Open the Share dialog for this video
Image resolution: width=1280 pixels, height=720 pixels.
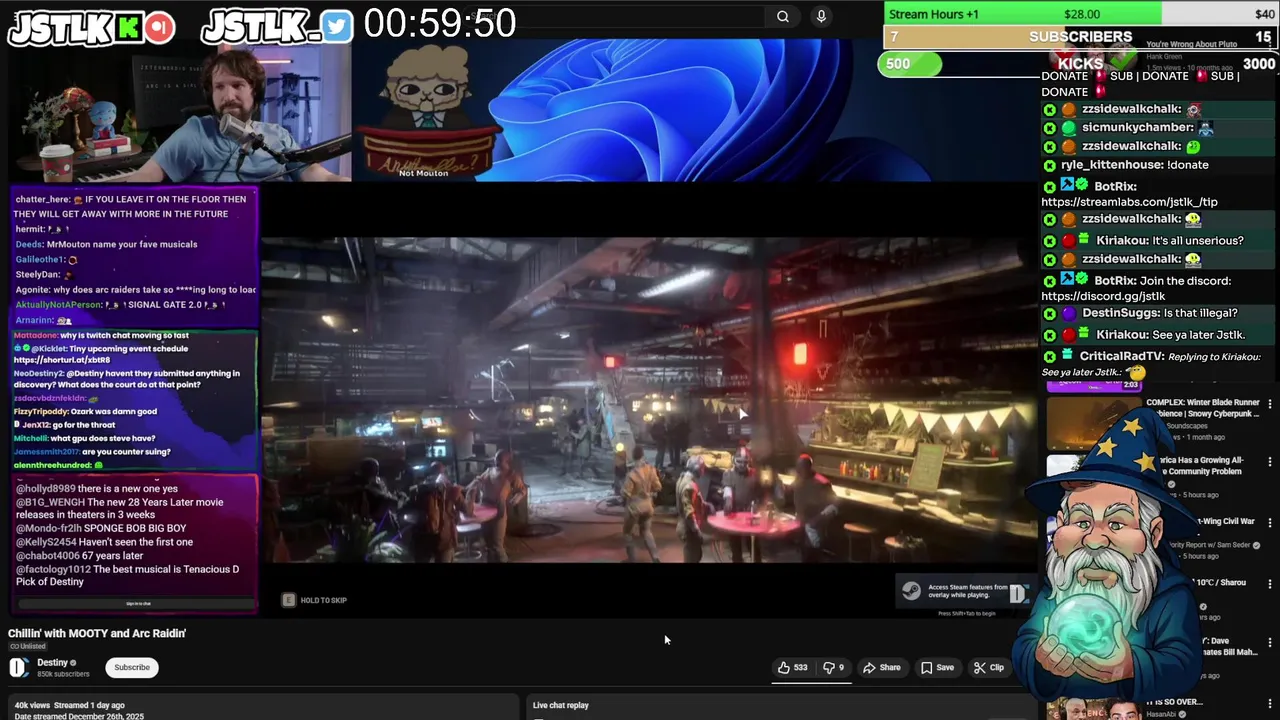click(x=882, y=667)
